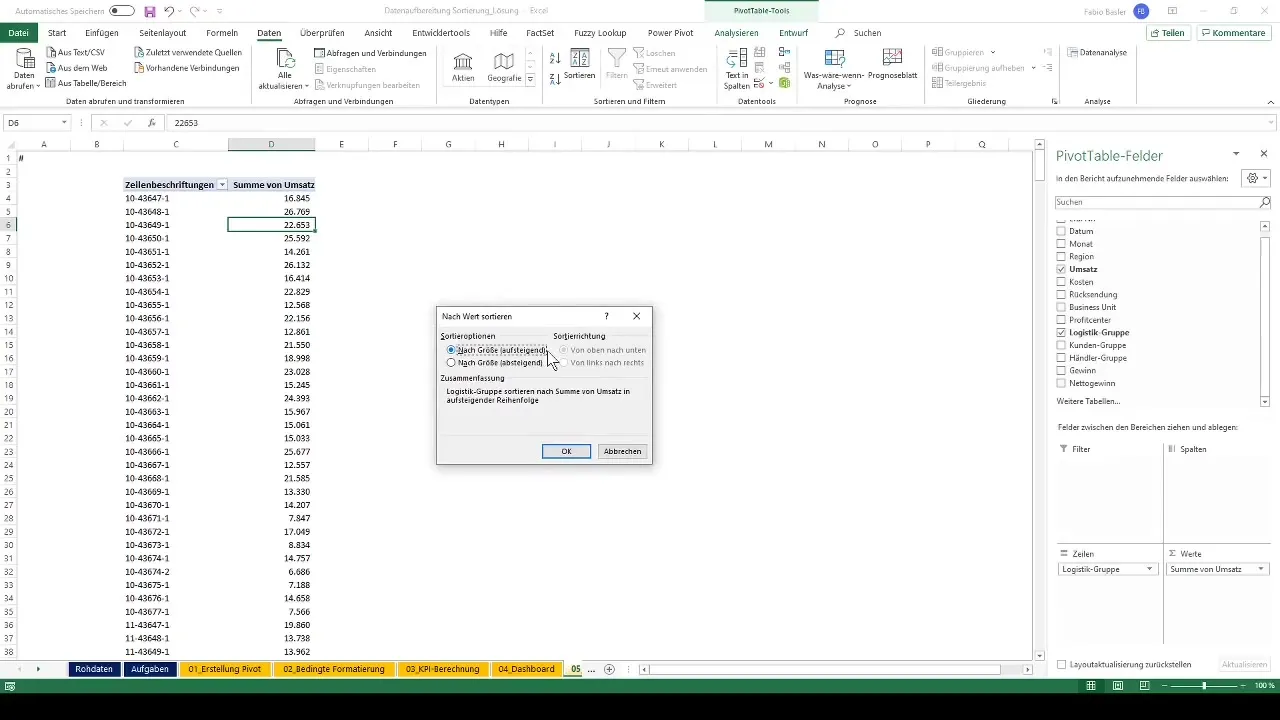Click Text in Spalten tool
The width and height of the screenshot is (1280, 720).
pyautogui.click(x=737, y=68)
